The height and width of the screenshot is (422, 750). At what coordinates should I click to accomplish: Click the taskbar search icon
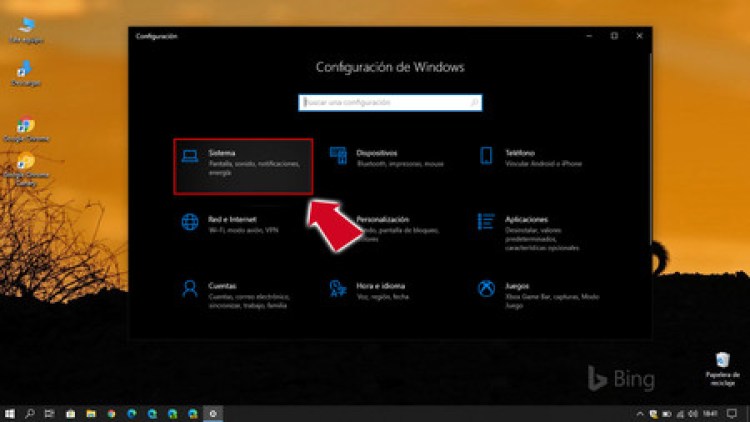tap(30, 412)
